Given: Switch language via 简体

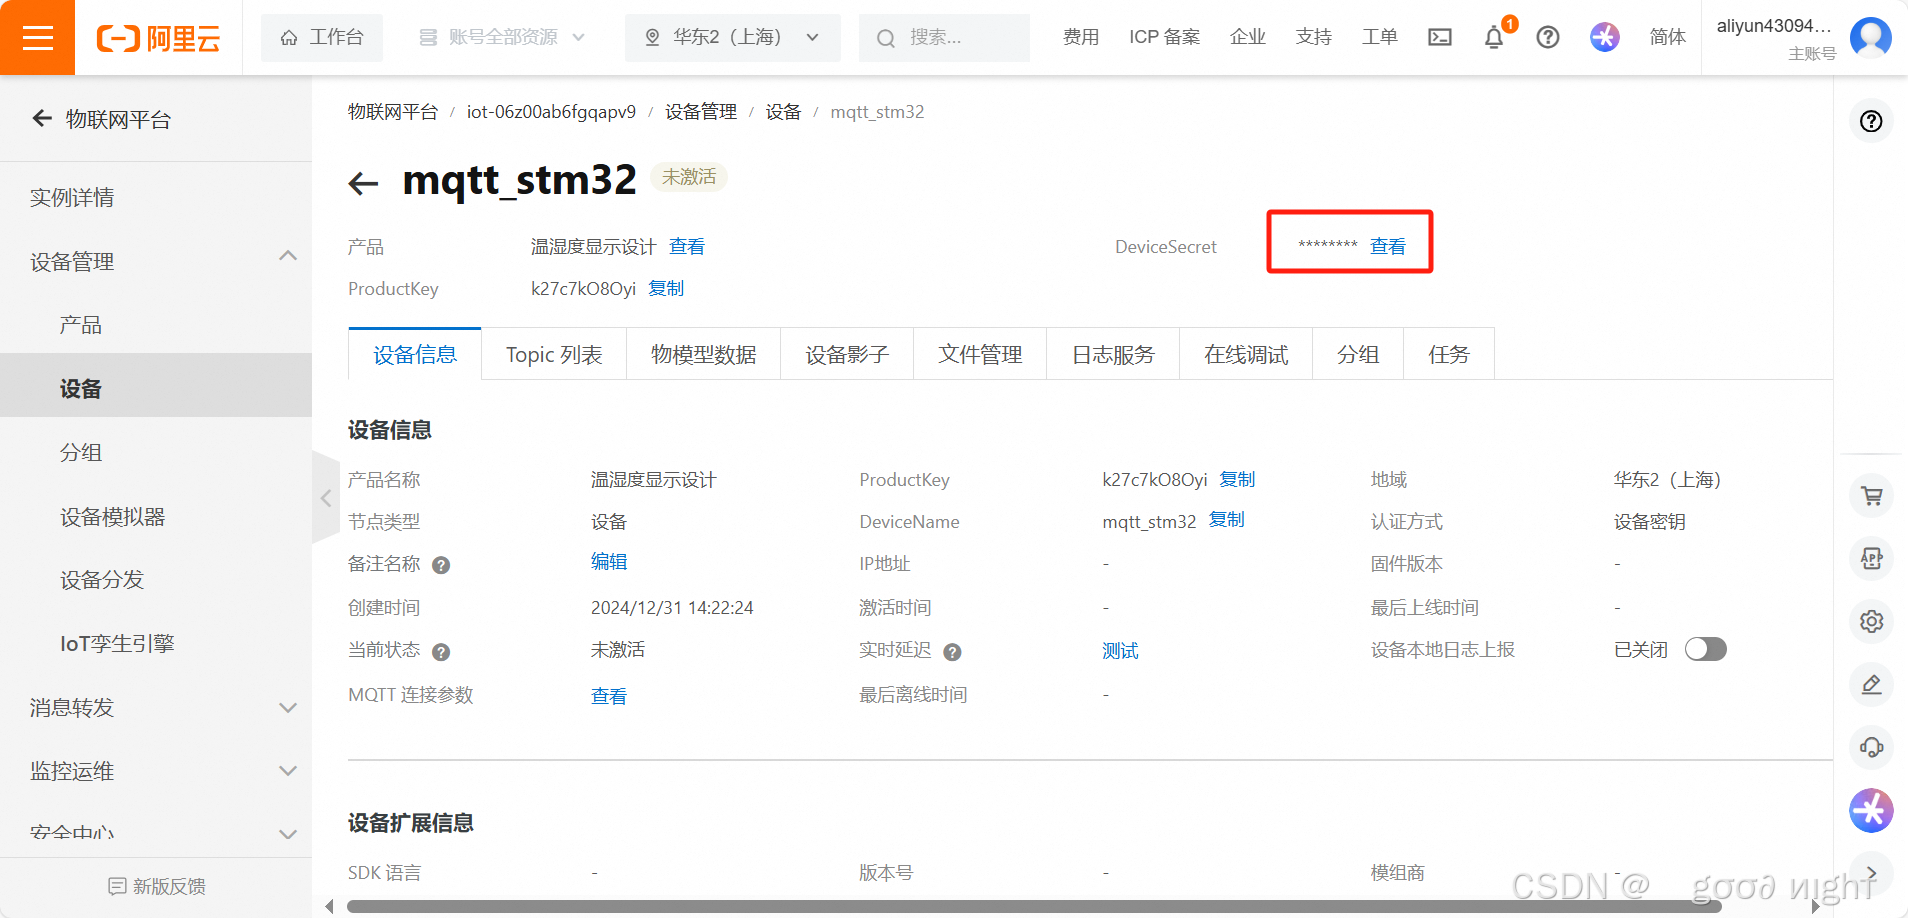Looking at the screenshot, I should (x=1668, y=38).
